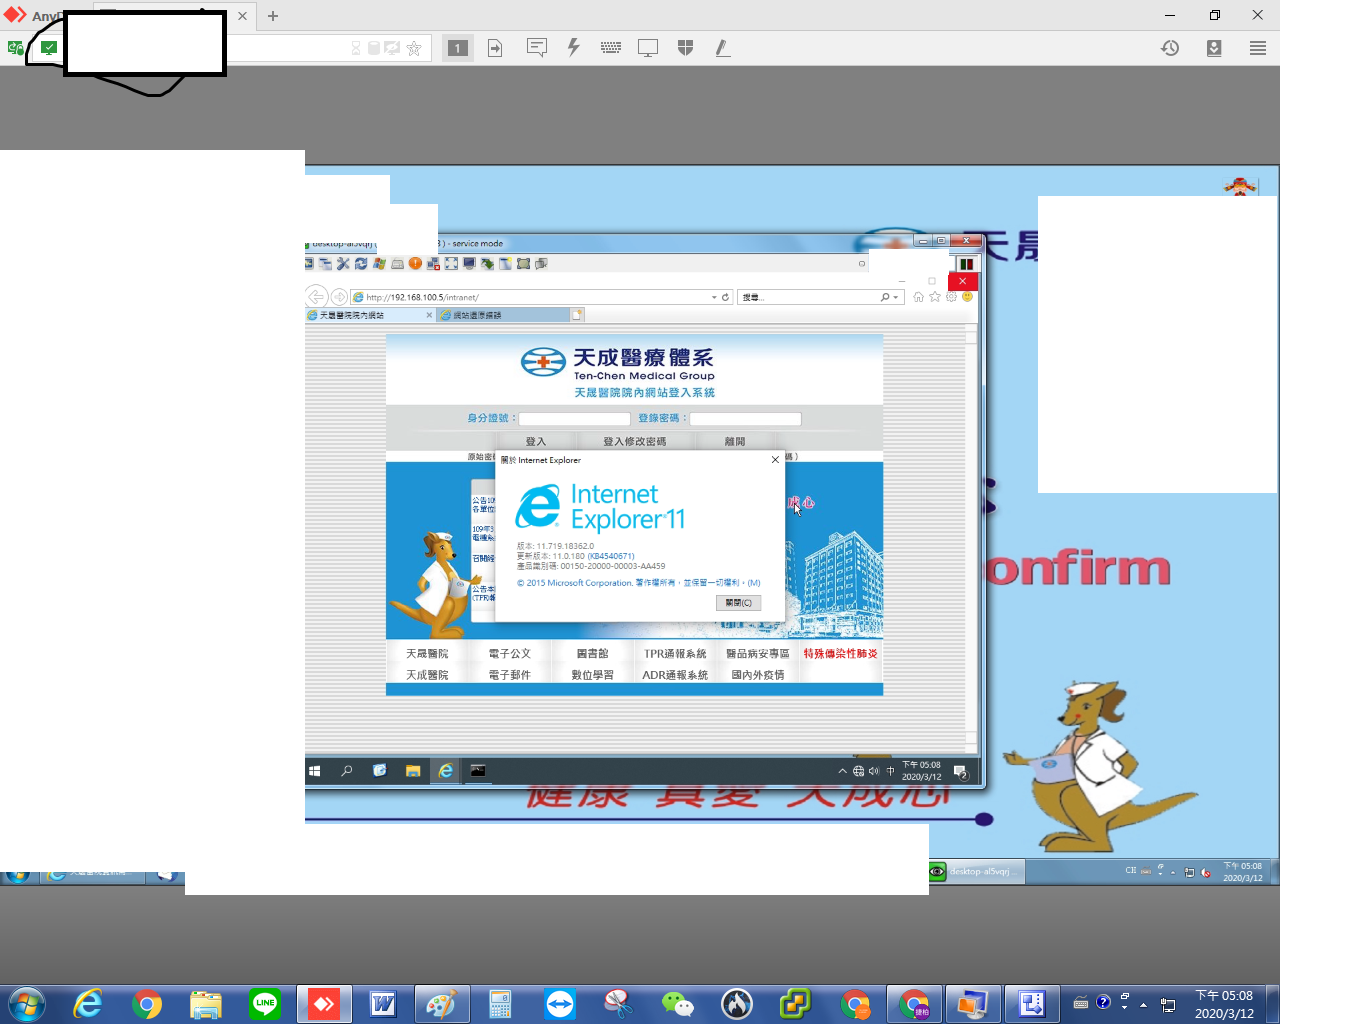Open AnyDesk main hamburger menu
Viewport: 1365px width, 1024px height.
1258,48
